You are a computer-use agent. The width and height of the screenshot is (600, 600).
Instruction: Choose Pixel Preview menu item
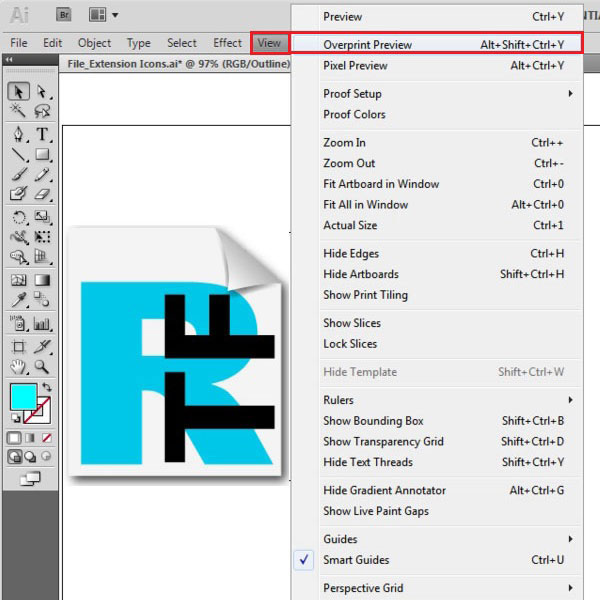tap(437, 65)
